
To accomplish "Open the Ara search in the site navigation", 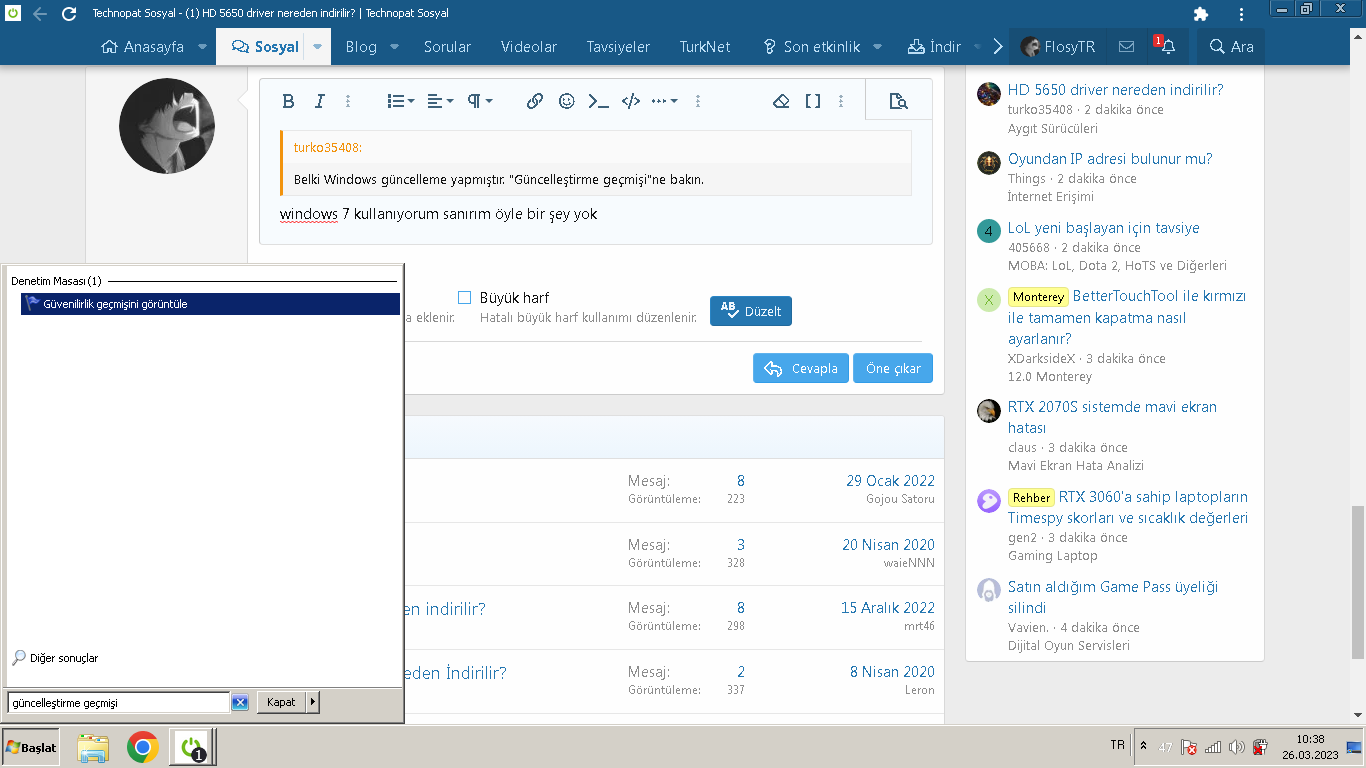I will [1231, 47].
